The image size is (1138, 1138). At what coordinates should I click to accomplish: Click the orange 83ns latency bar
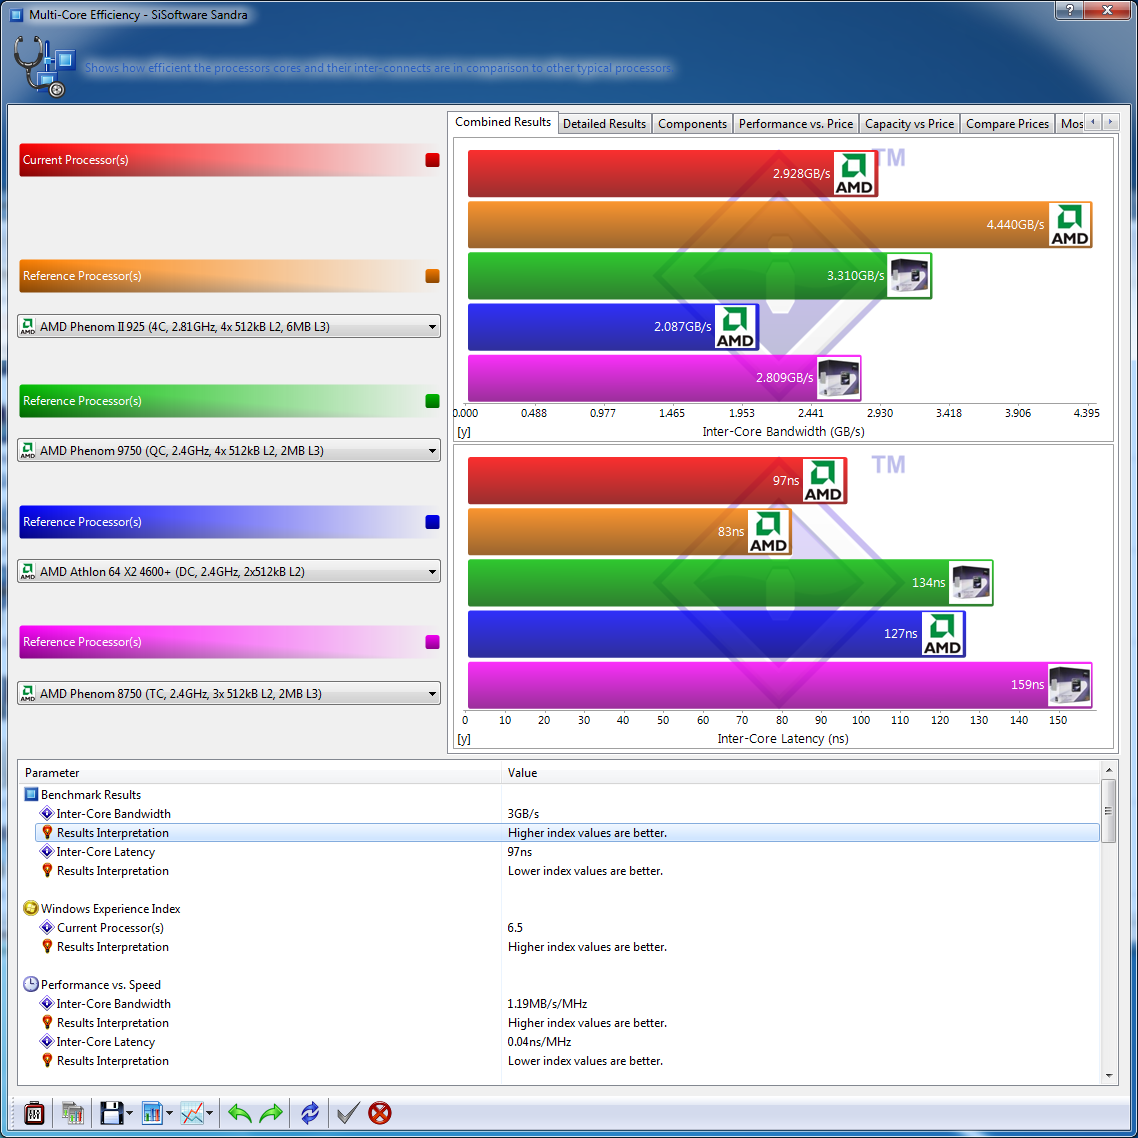[x=630, y=531]
